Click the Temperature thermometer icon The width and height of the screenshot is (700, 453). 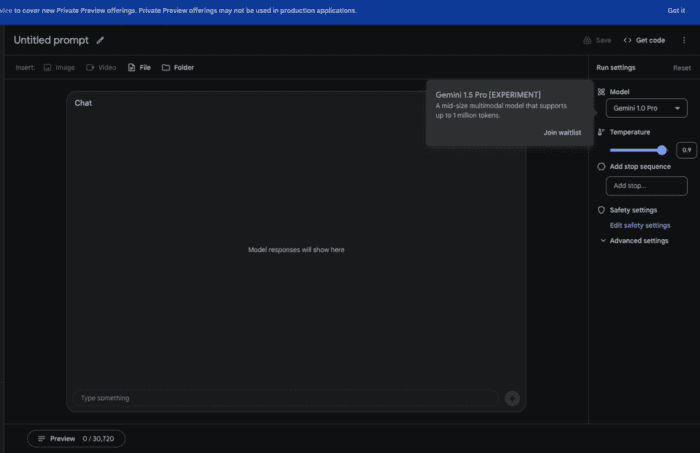(x=601, y=132)
